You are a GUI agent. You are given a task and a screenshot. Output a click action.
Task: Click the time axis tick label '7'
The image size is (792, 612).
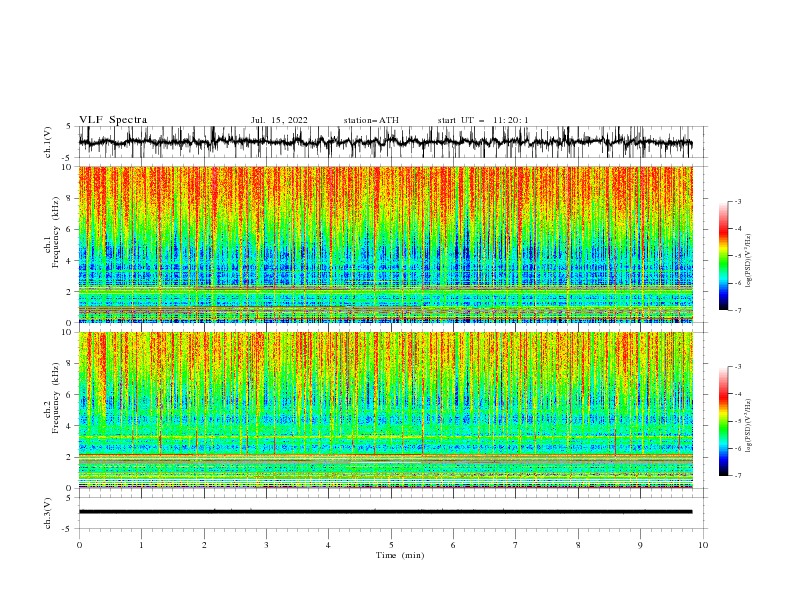516,545
